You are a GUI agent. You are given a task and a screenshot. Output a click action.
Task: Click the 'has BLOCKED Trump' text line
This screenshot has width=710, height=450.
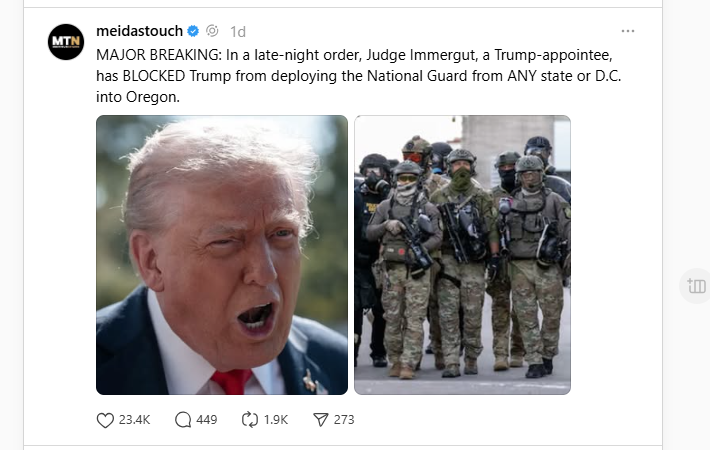[359, 76]
